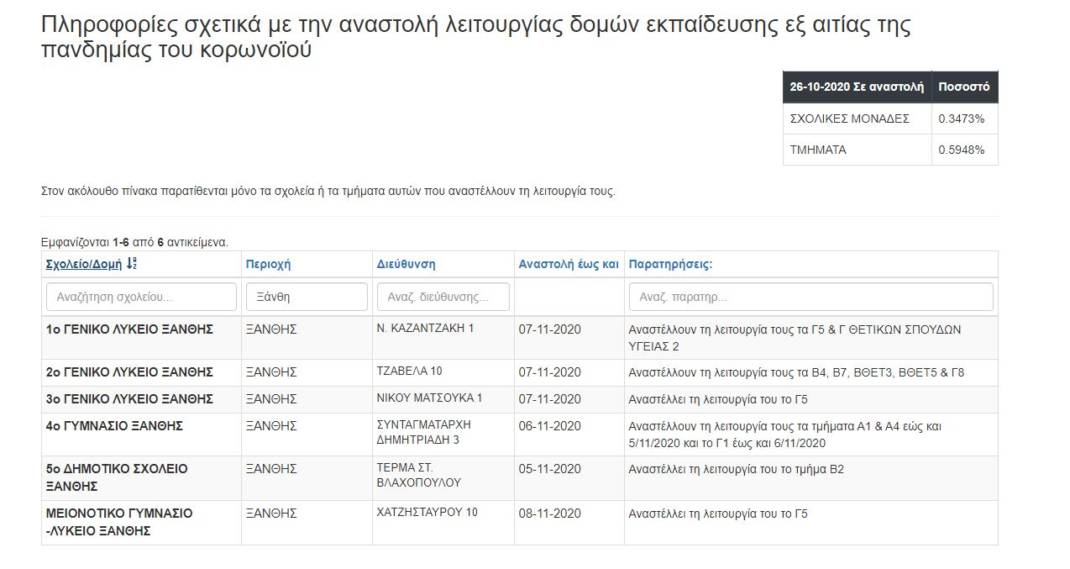Sort by Παρατηρήσεις column header
The width and height of the screenshot is (1070, 569).
(x=670, y=264)
